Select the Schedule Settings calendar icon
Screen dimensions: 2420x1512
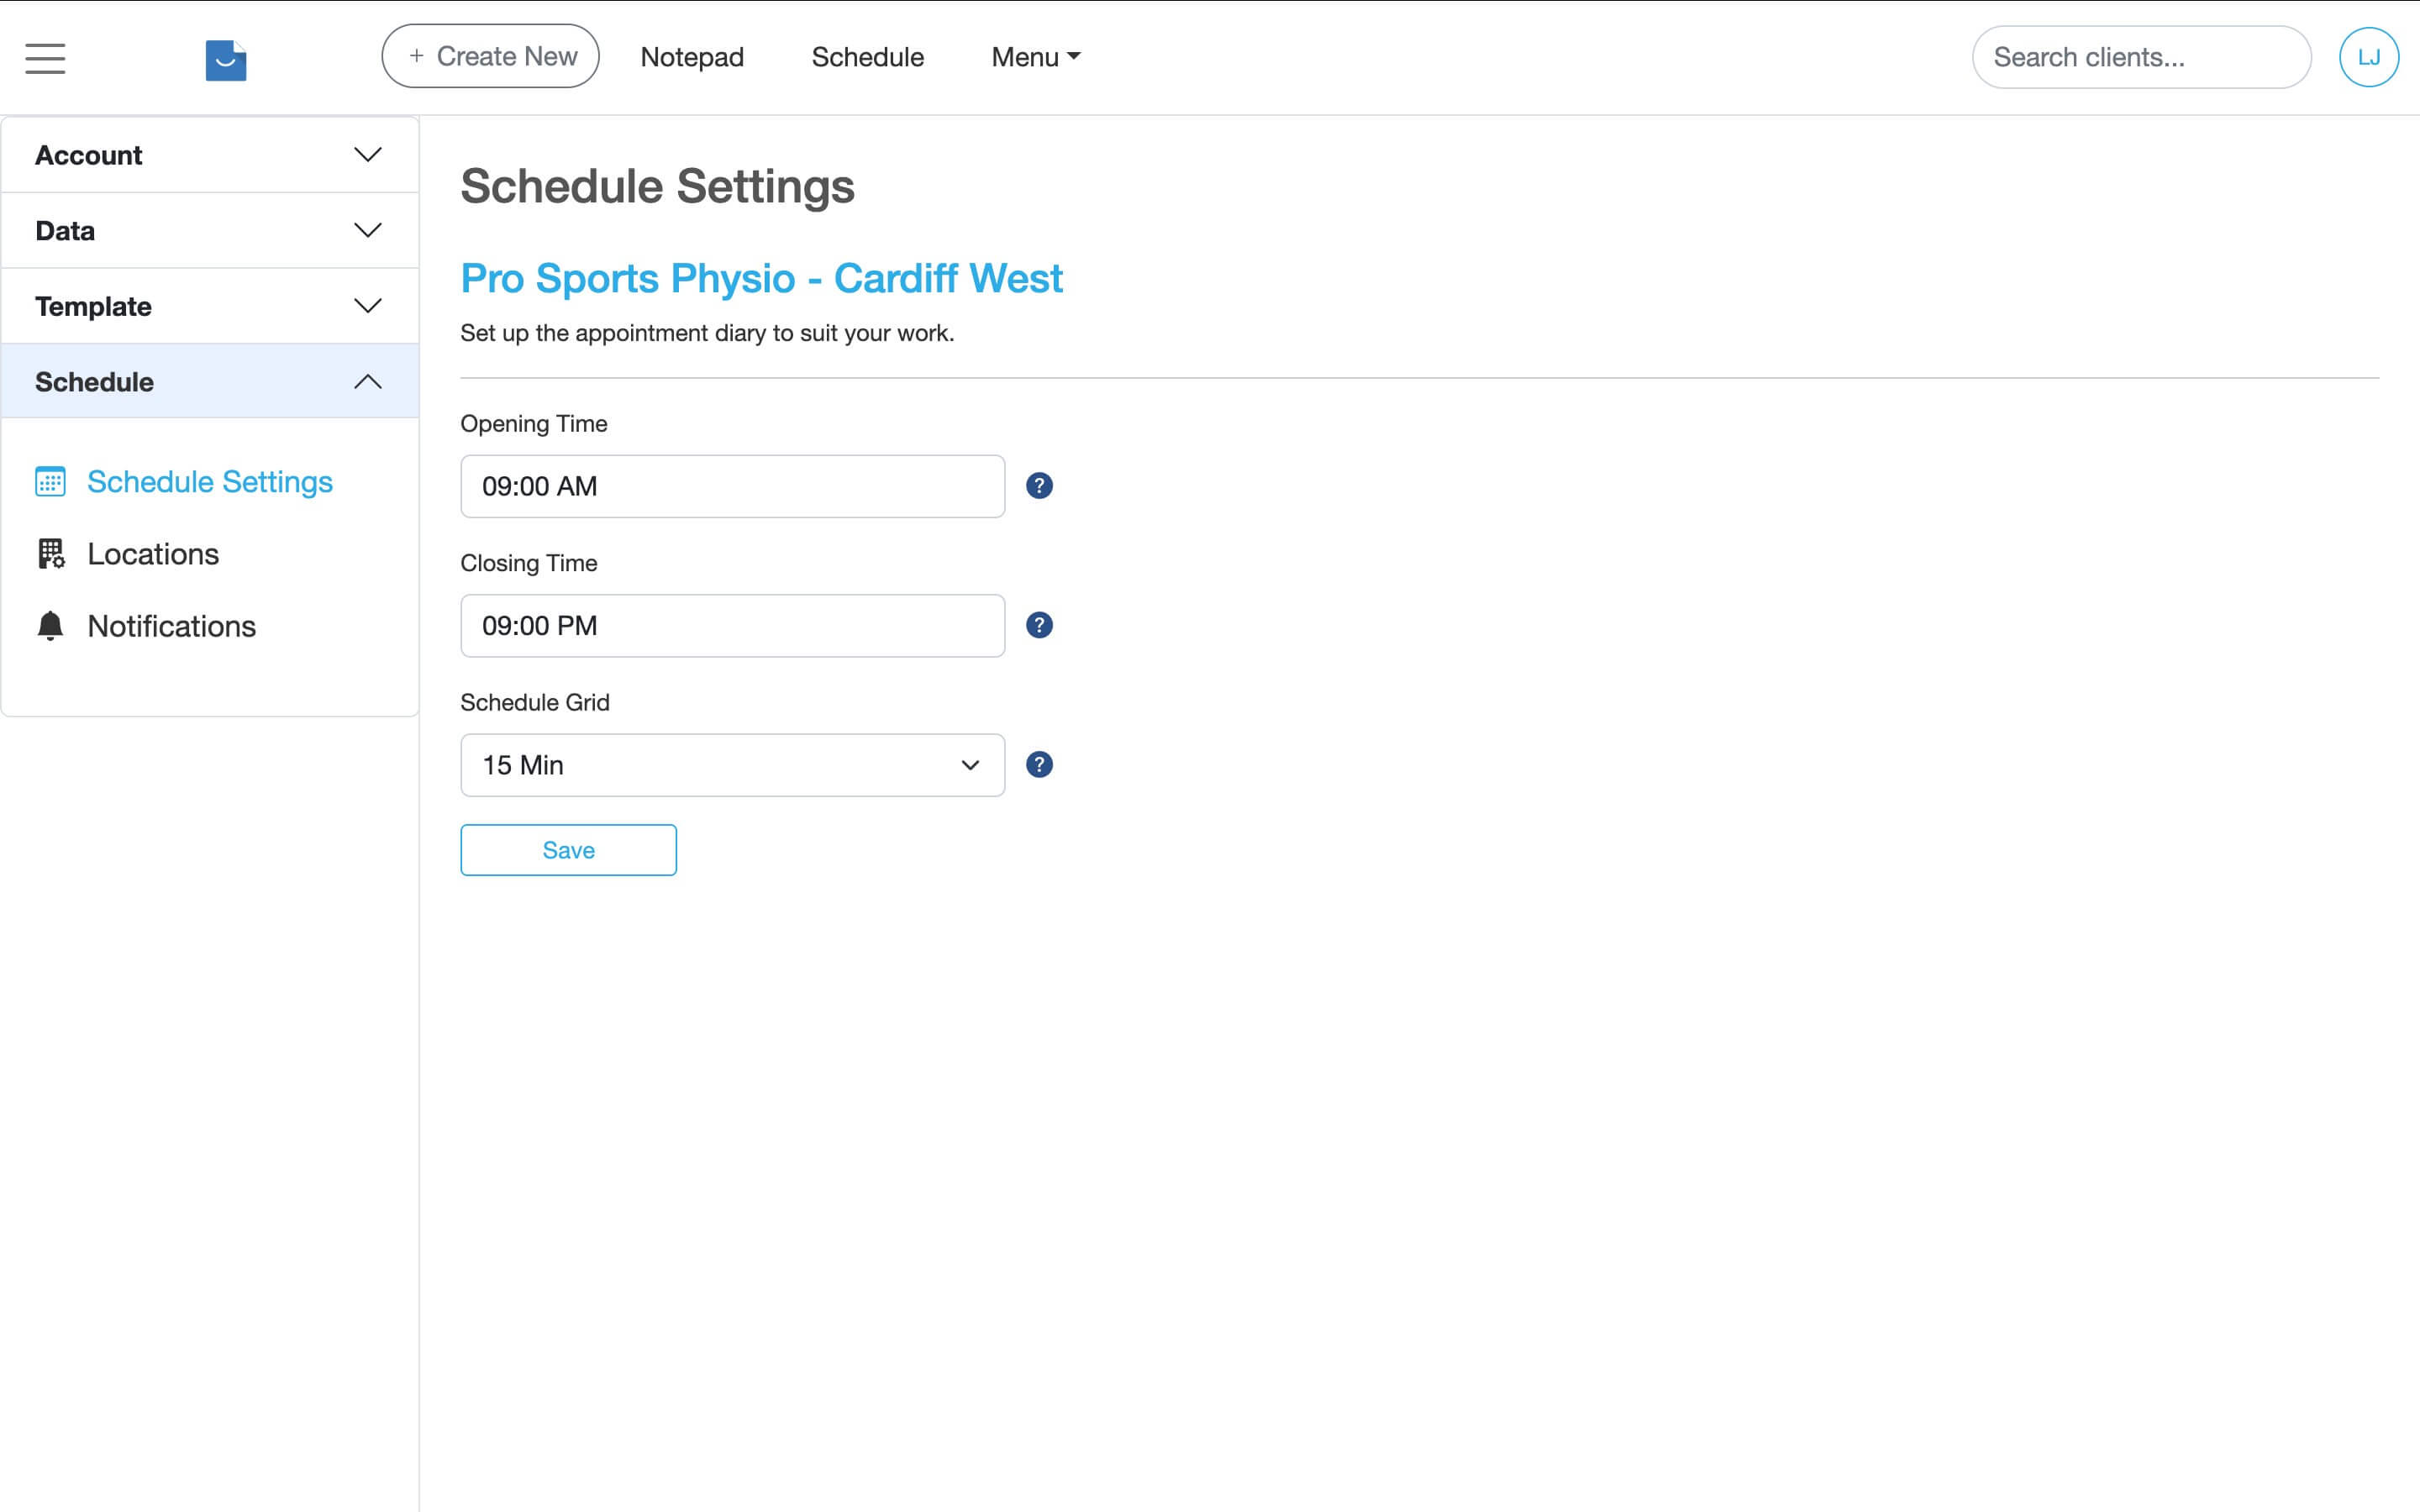(50, 481)
